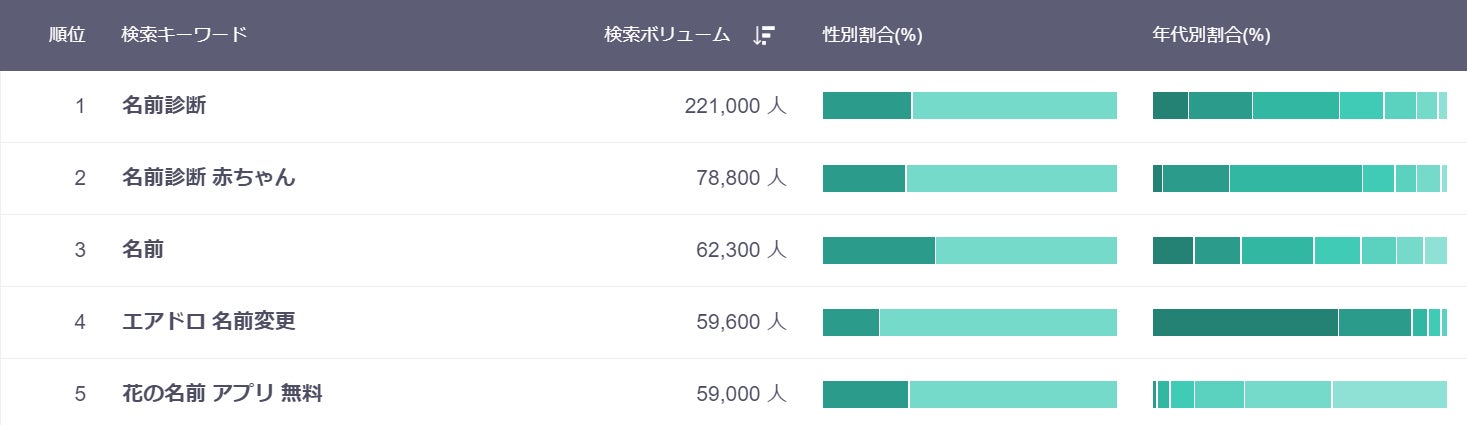The image size is (1467, 425).
Task: Click rank number 5 in the table
Action: 80,394
